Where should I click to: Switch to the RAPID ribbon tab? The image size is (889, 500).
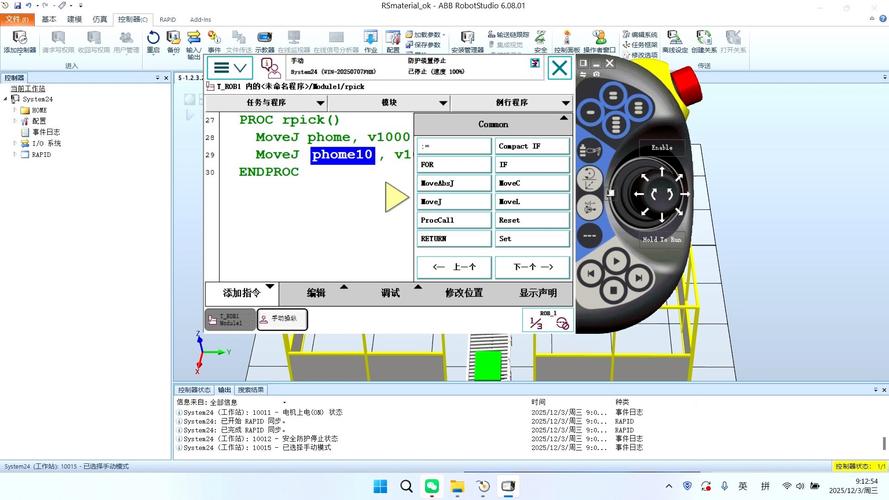(168, 19)
